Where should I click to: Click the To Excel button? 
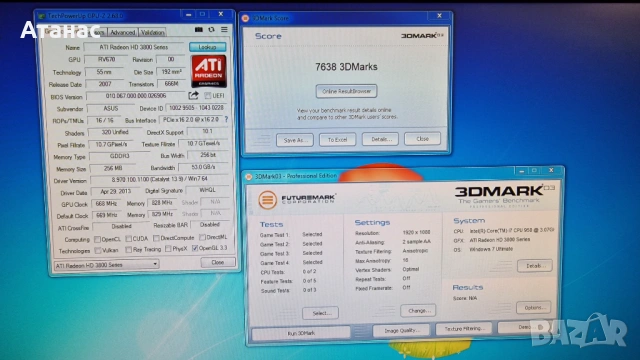coord(337,140)
